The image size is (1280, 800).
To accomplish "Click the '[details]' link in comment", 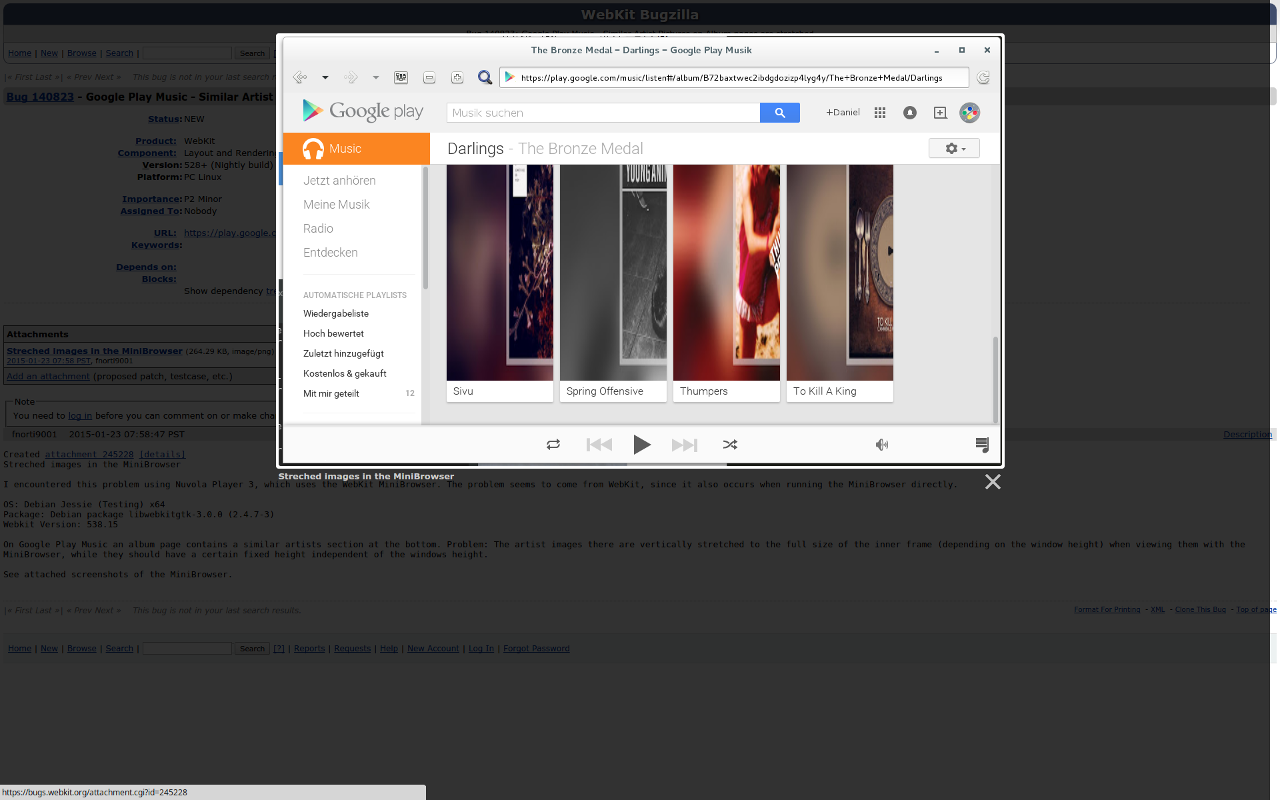I will pos(162,455).
